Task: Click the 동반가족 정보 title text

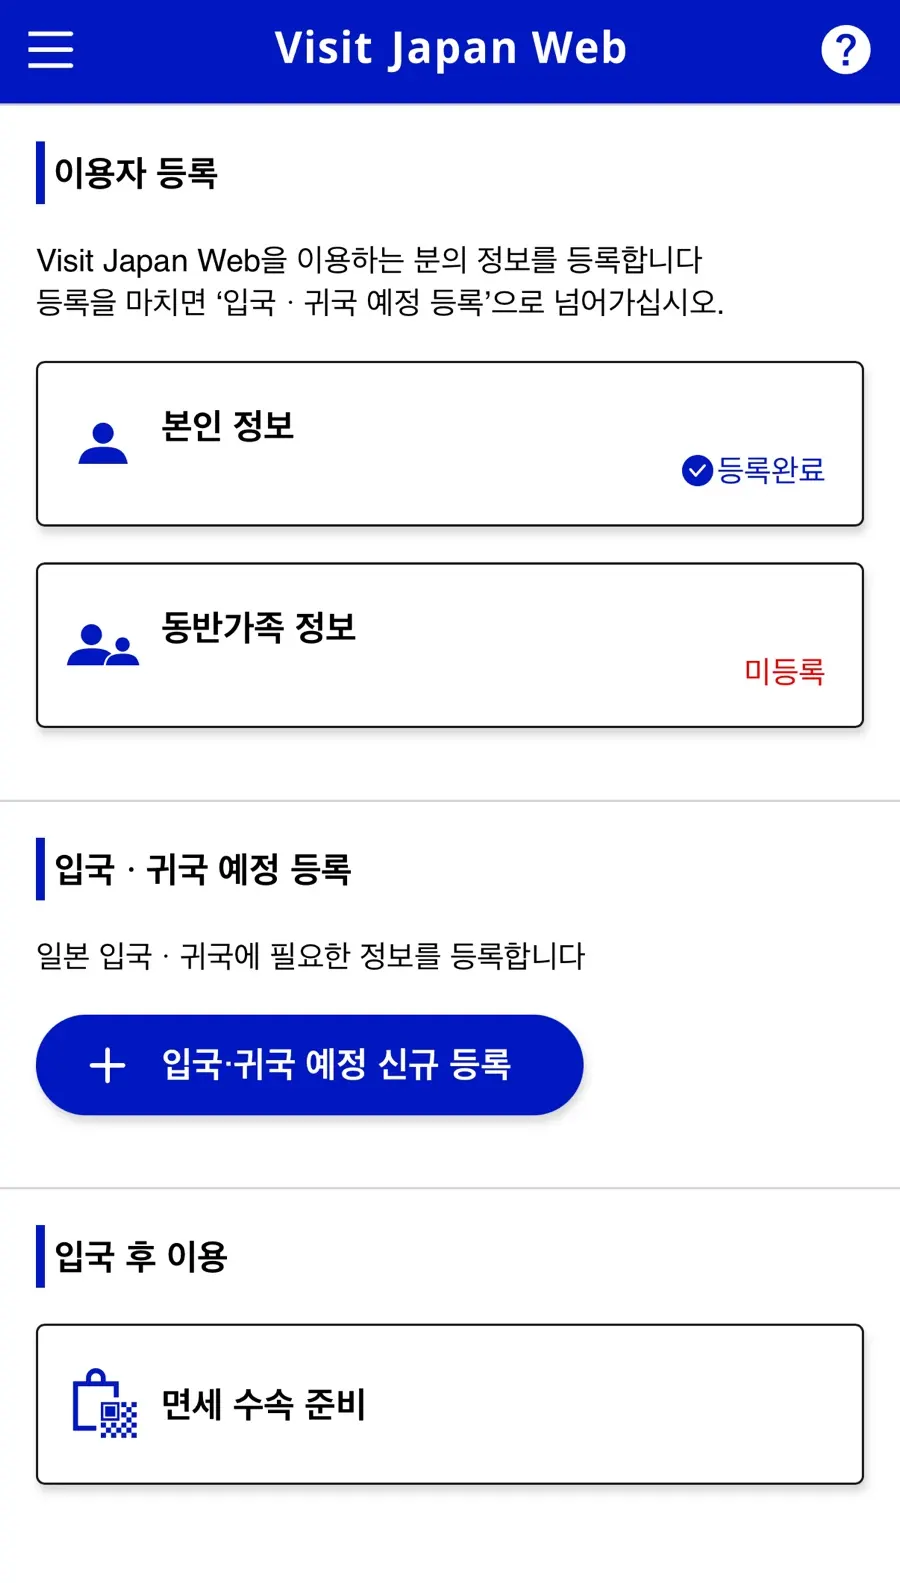Action: [x=259, y=627]
